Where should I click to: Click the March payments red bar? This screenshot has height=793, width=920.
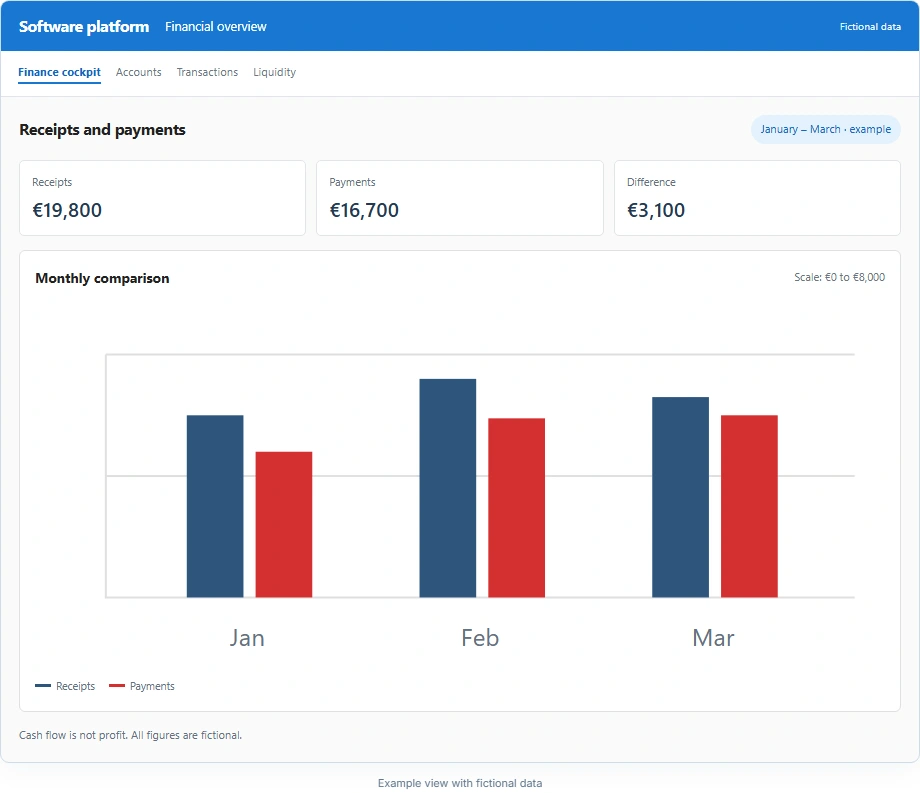(749, 506)
